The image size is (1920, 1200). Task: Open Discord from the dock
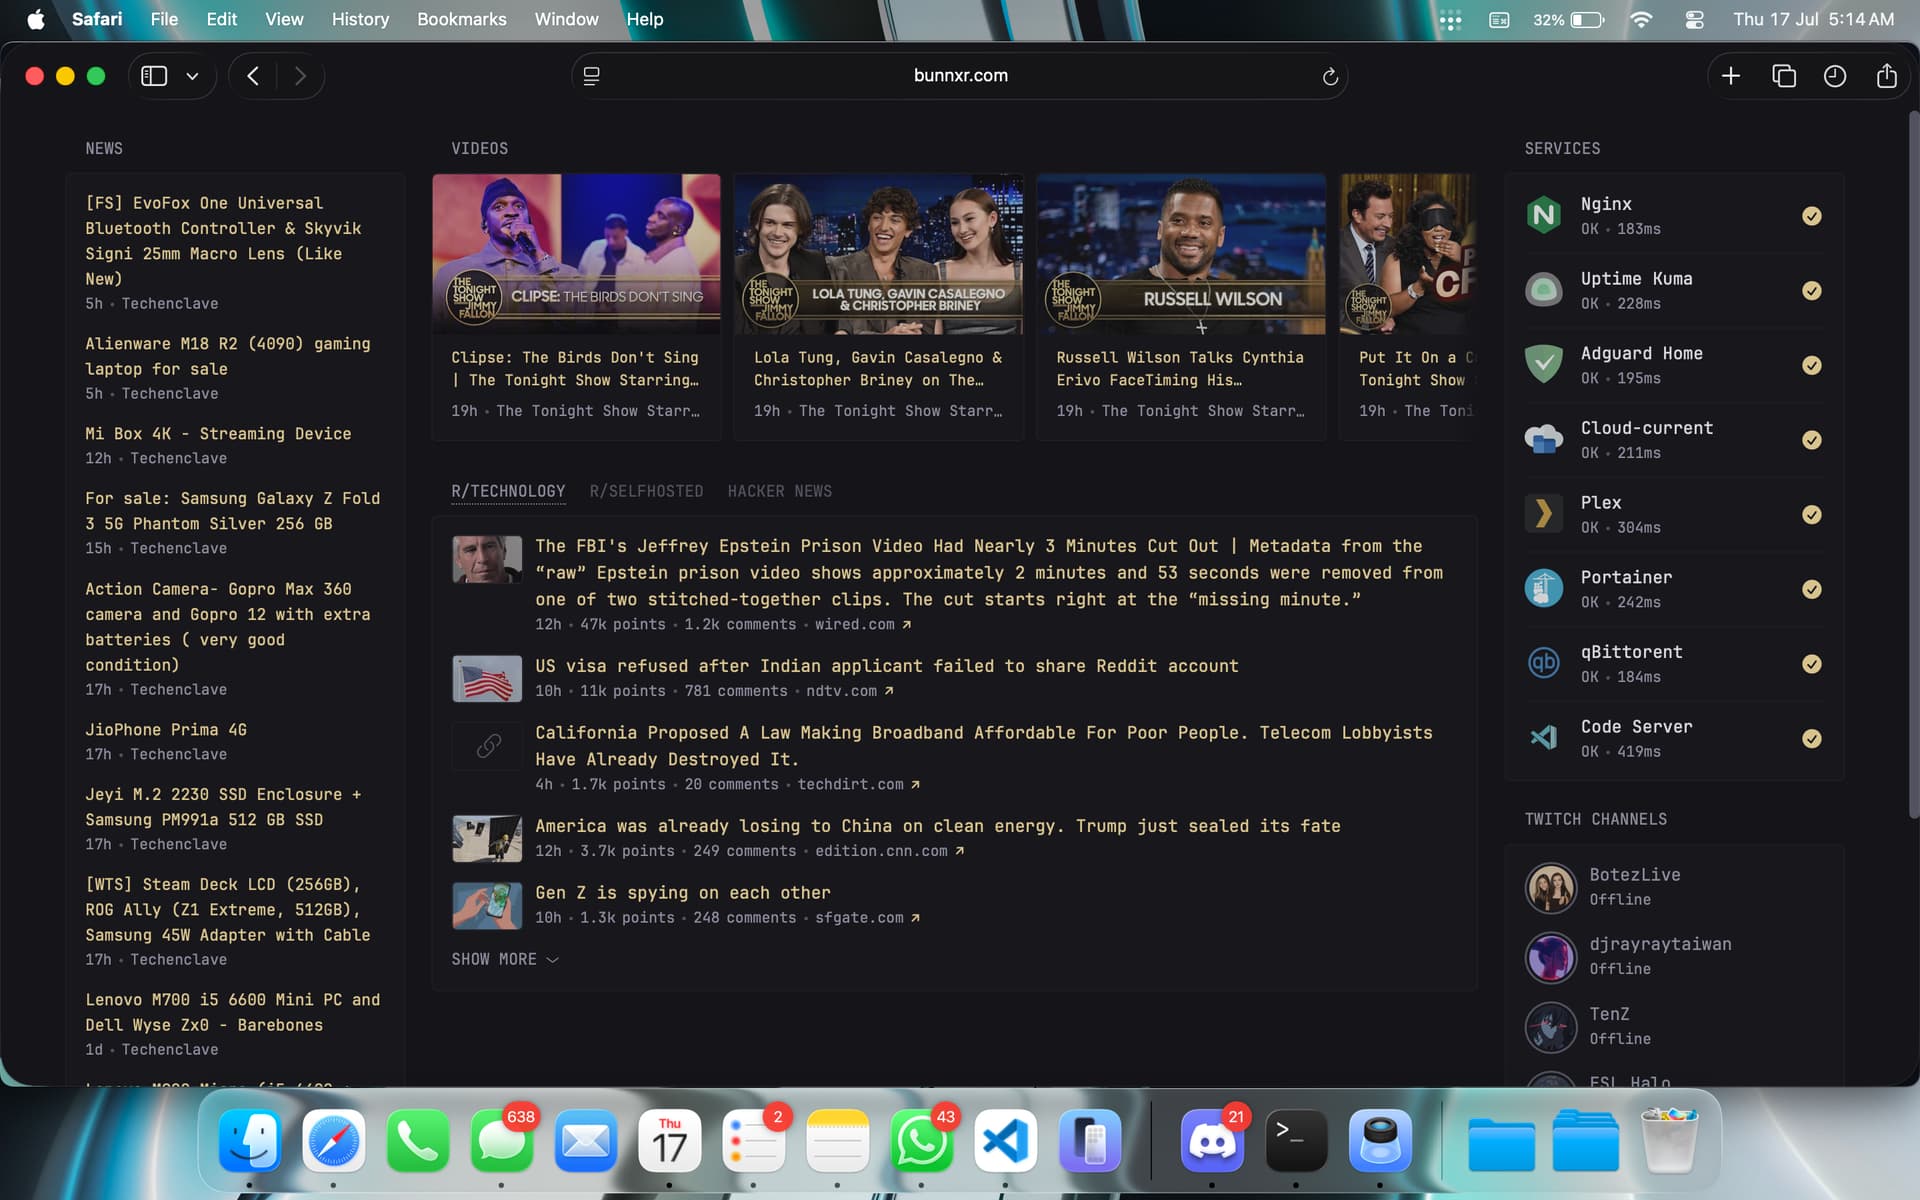pyautogui.click(x=1212, y=1141)
